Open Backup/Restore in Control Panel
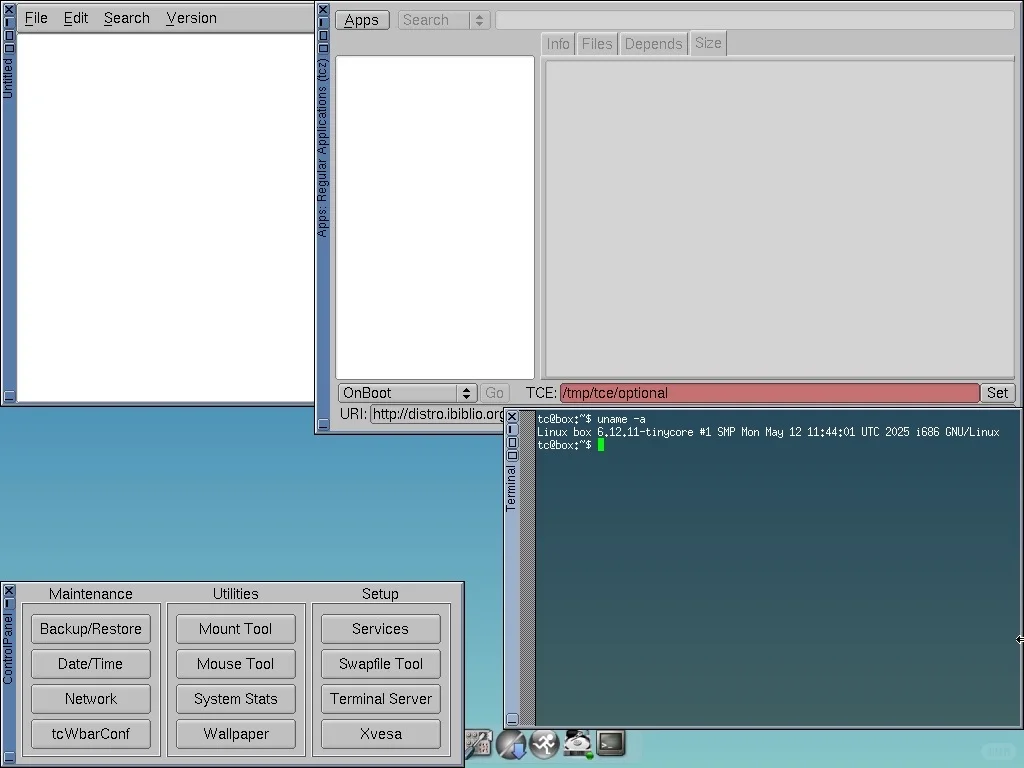Screen dimensions: 1024x768 point(91,629)
